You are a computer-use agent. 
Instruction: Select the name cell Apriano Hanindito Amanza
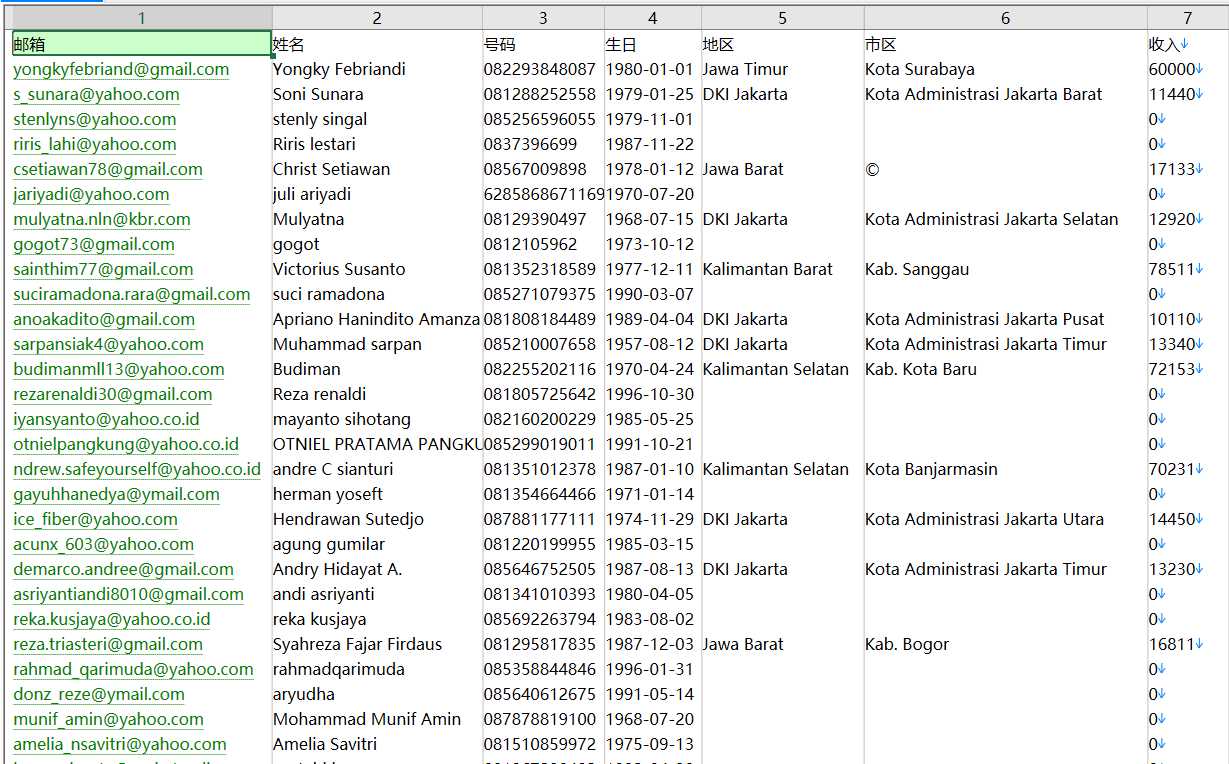pyautogui.click(x=377, y=319)
